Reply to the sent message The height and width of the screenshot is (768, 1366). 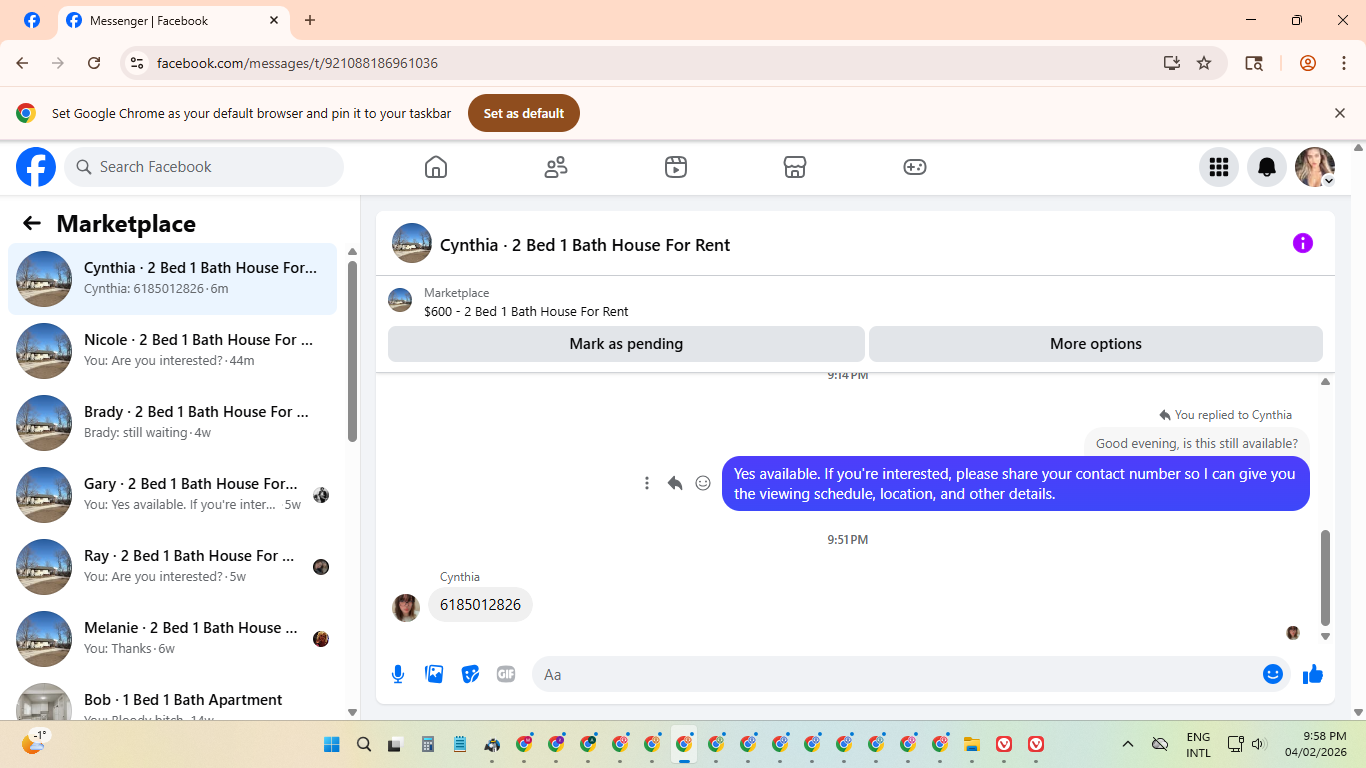(675, 483)
